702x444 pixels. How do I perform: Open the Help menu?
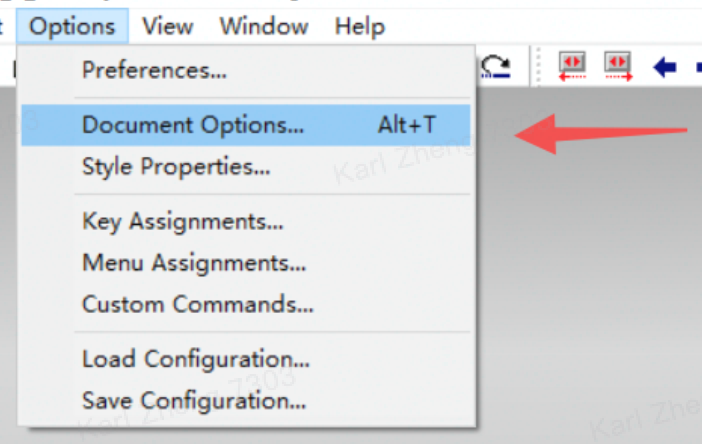(360, 26)
